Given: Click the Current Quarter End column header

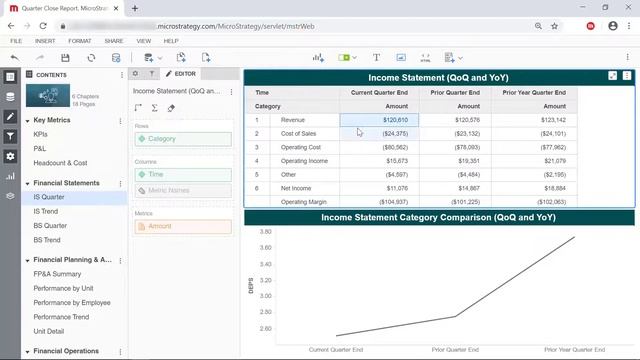Looking at the screenshot, I should click(379, 93).
